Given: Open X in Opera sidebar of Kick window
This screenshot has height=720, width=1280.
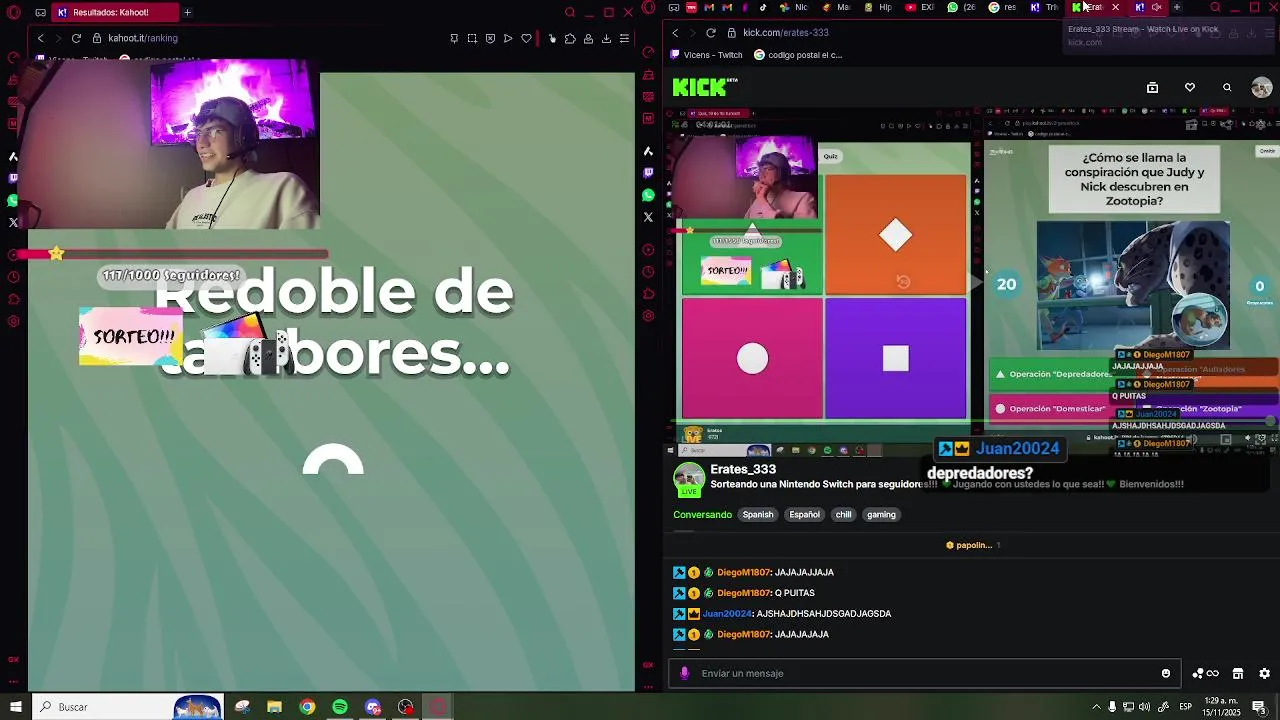Looking at the screenshot, I should (648, 217).
